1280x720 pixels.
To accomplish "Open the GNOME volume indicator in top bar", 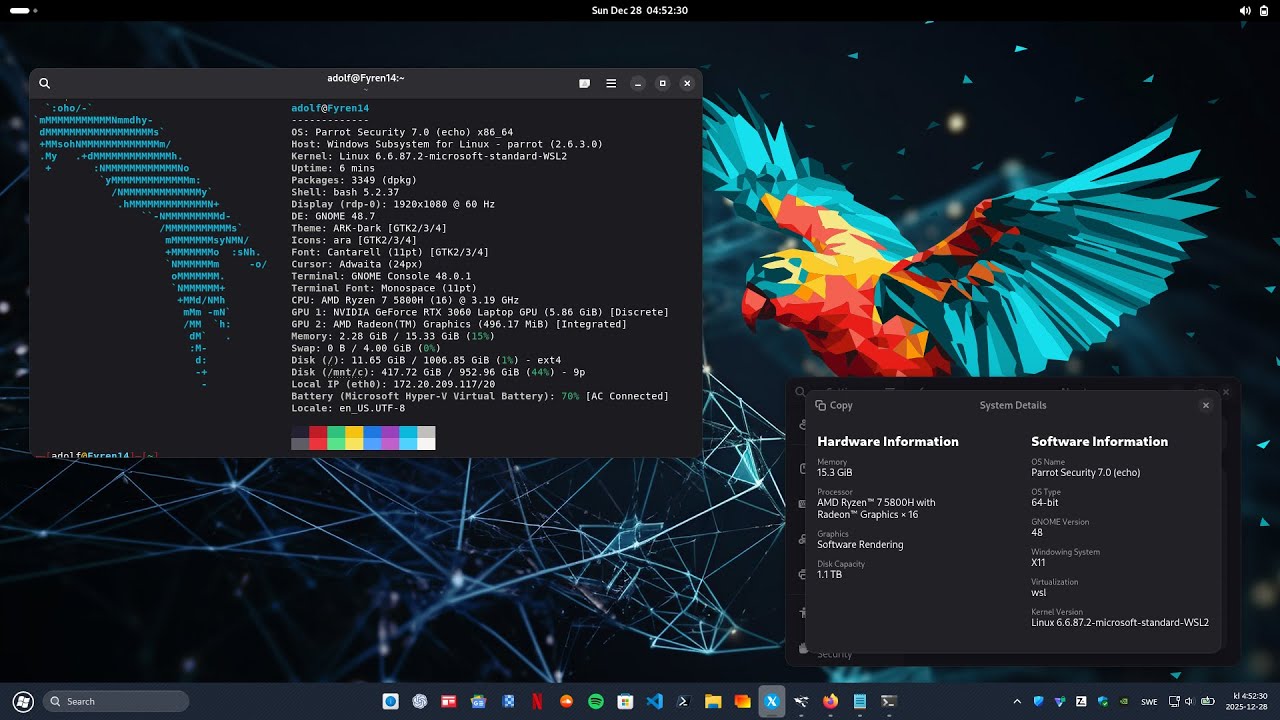I will [1245, 10].
